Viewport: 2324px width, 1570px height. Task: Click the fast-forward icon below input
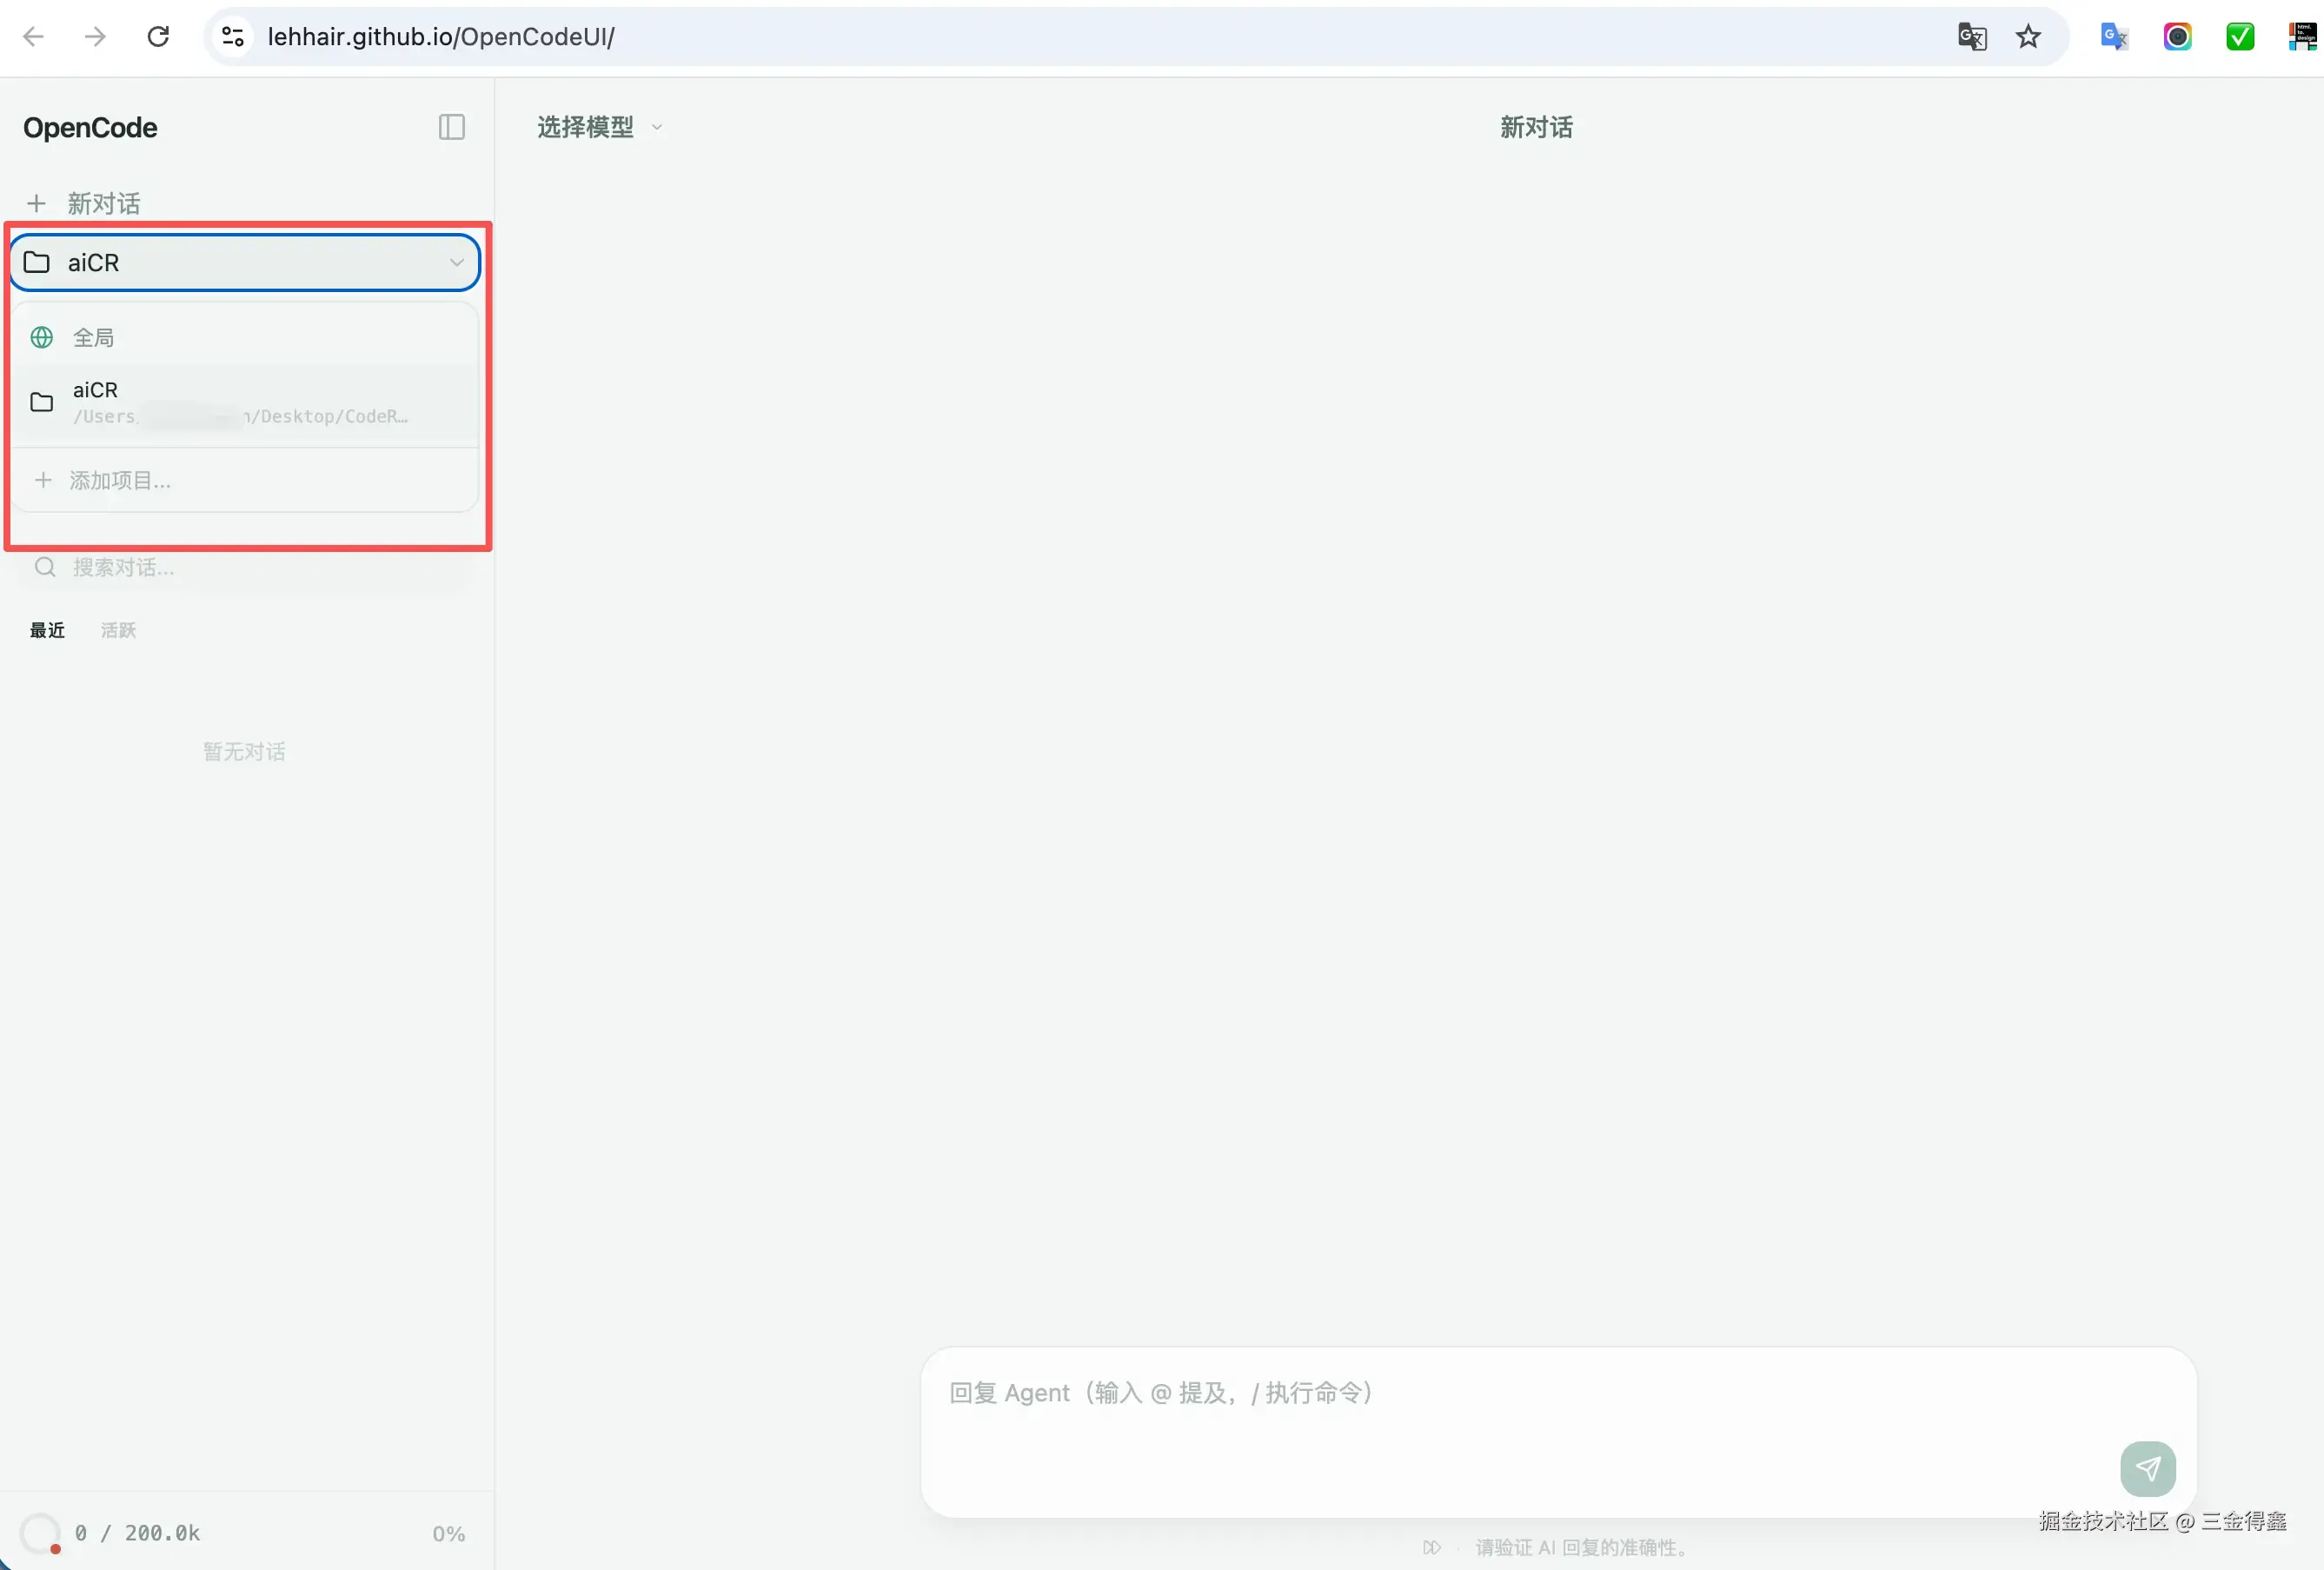(1431, 1547)
